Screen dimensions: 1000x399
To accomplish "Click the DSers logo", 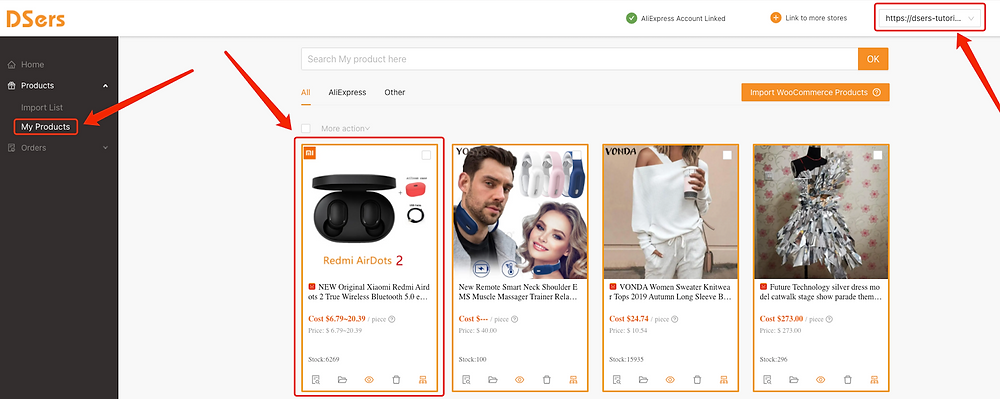I will coord(36,19).
